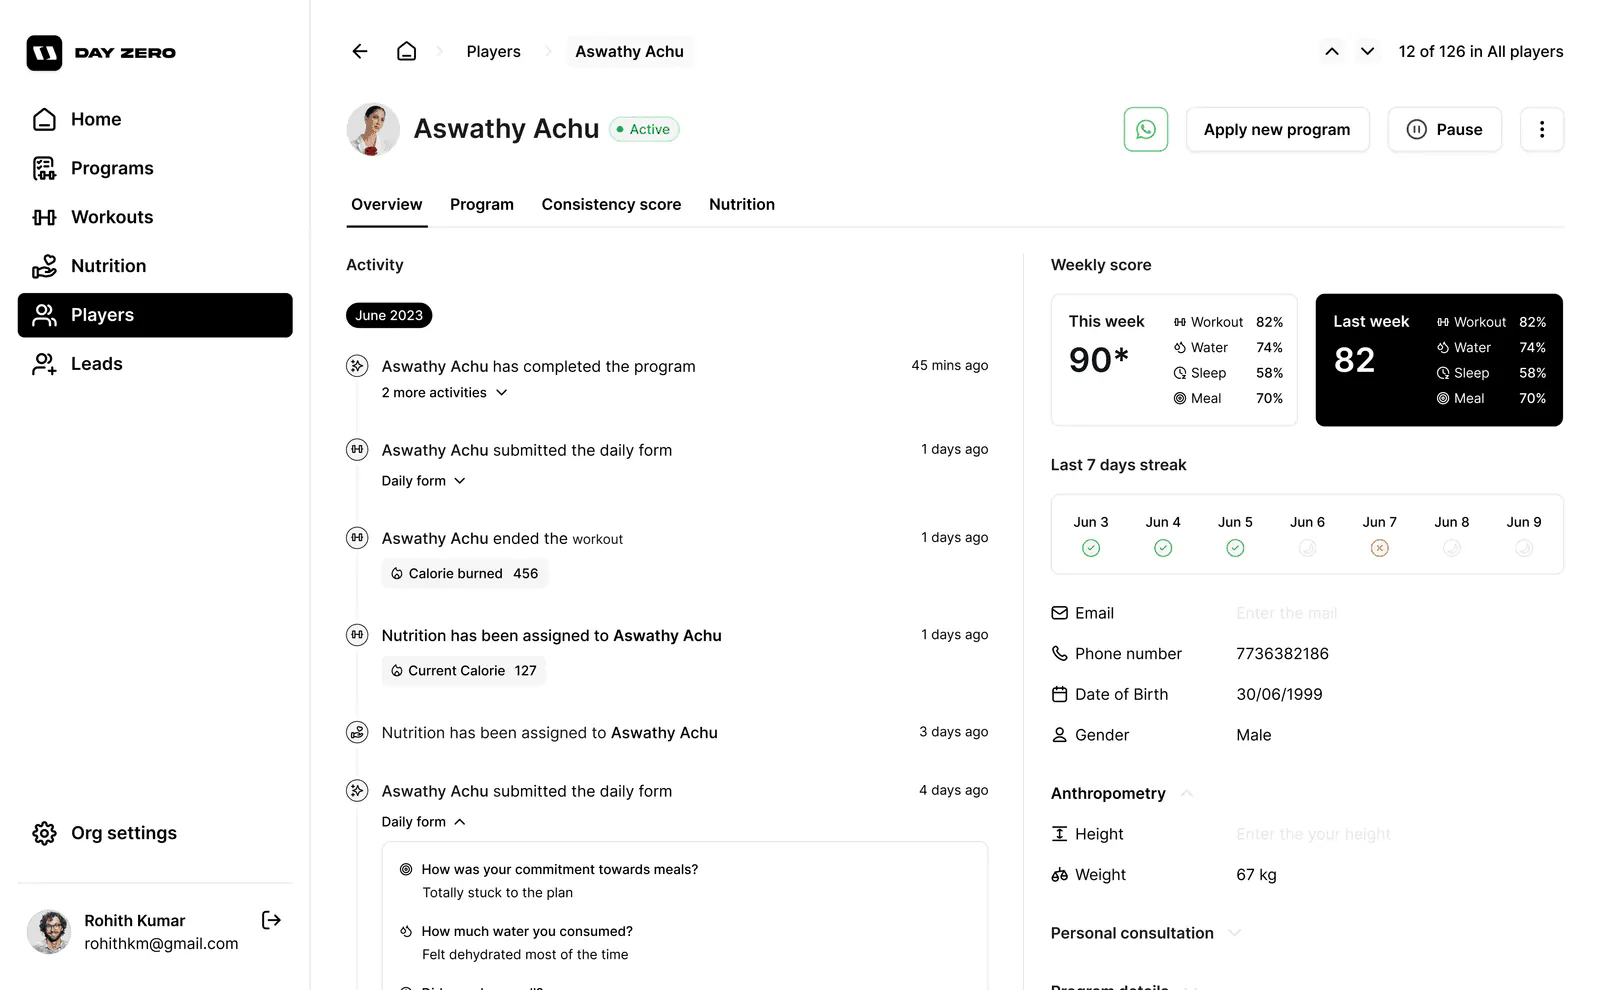Open the Consistency score tab
This screenshot has width=1600, height=990.
click(x=611, y=204)
